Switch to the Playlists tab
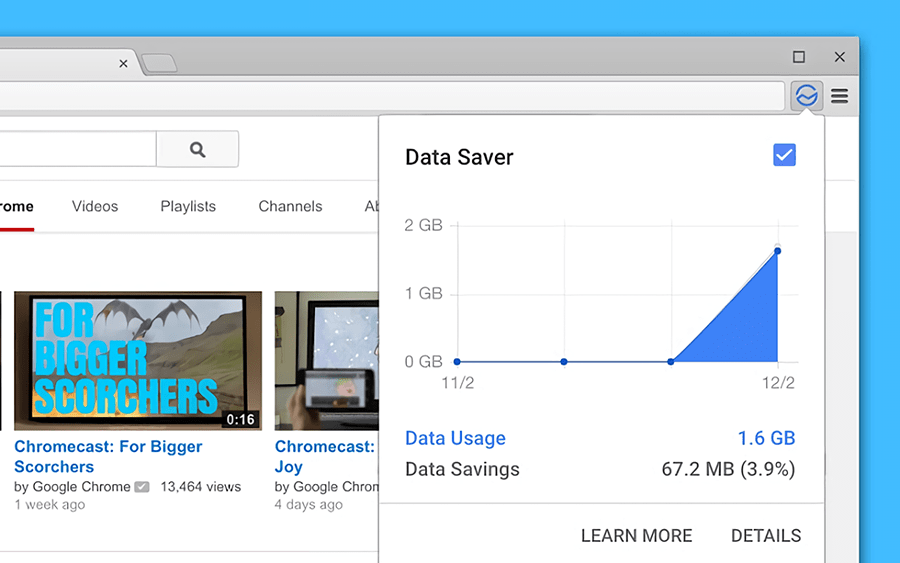This screenshot has width=900, height=563. [188, 207]
